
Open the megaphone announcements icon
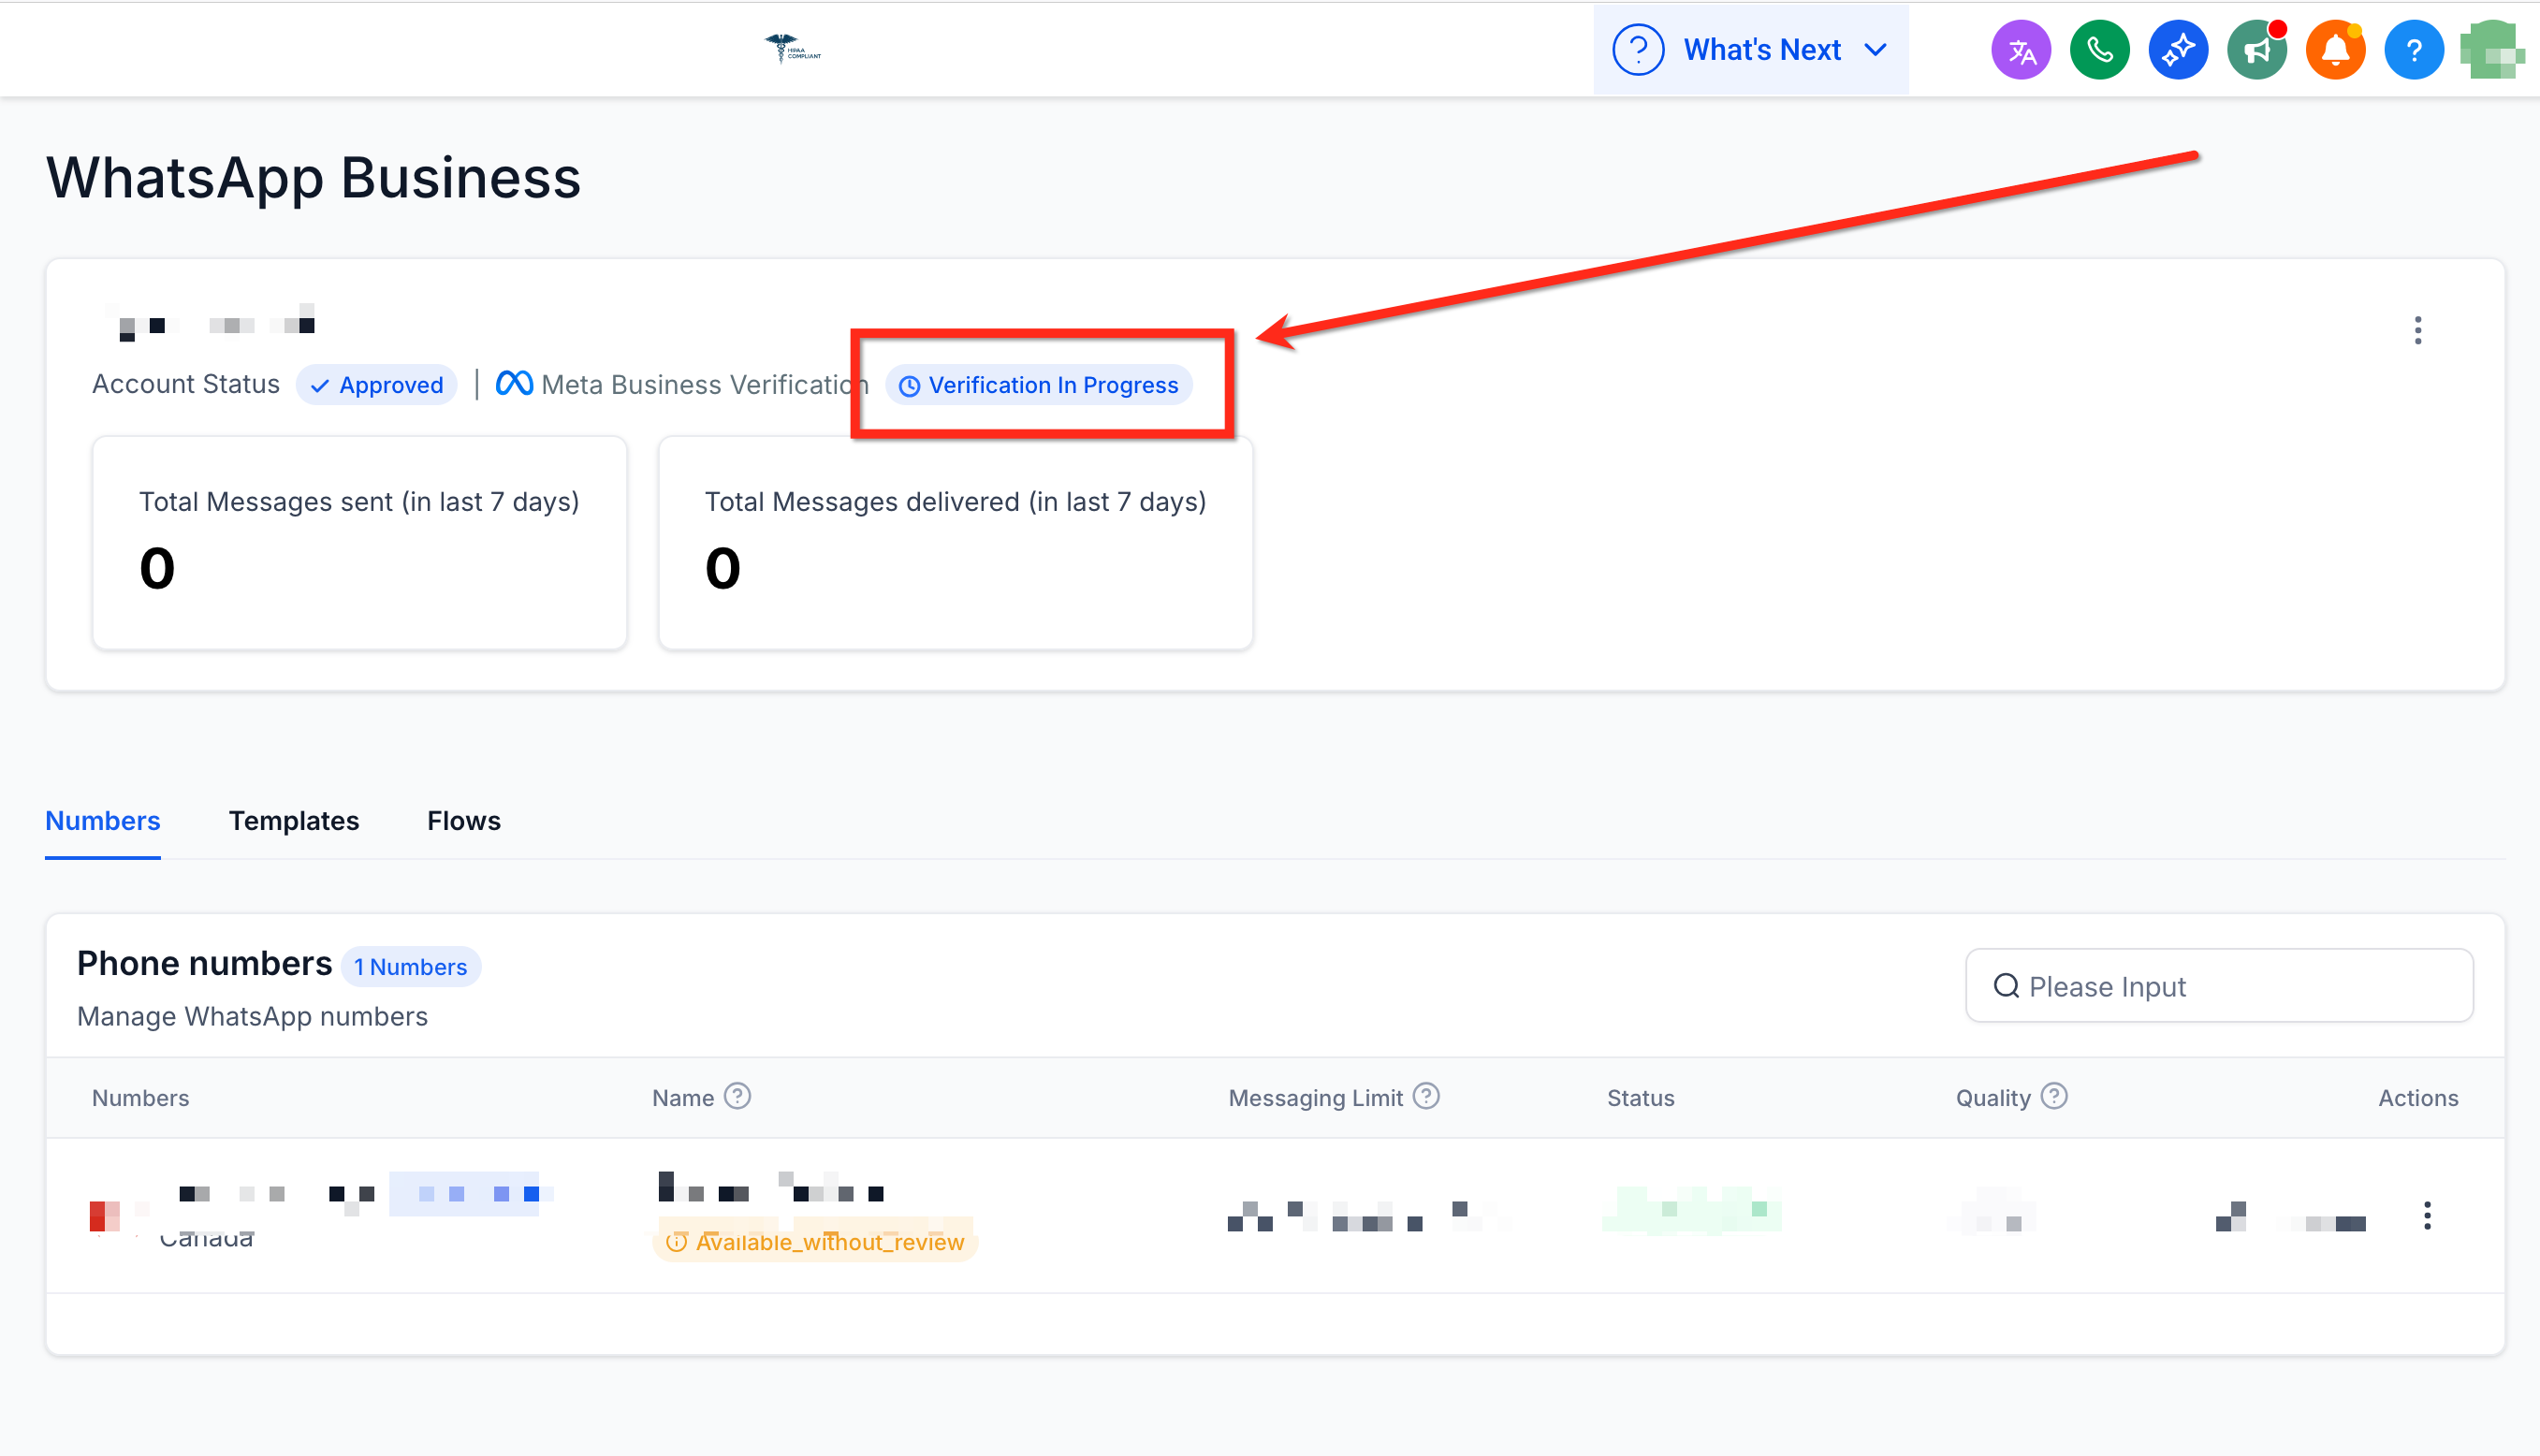click(x=2256, y=50)
